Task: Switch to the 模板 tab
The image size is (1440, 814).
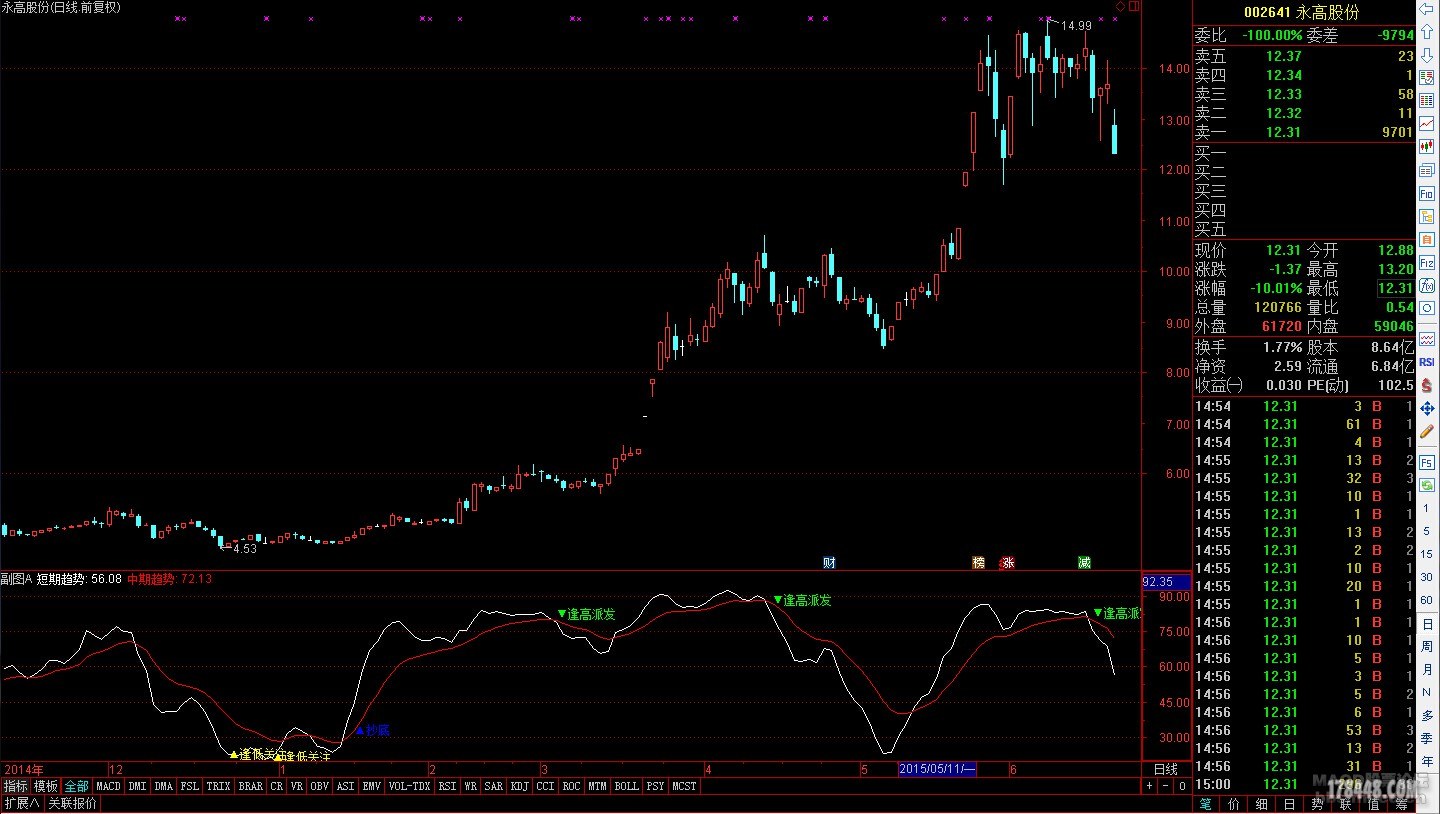Action: pyautogui.click(x=46, y=786)
